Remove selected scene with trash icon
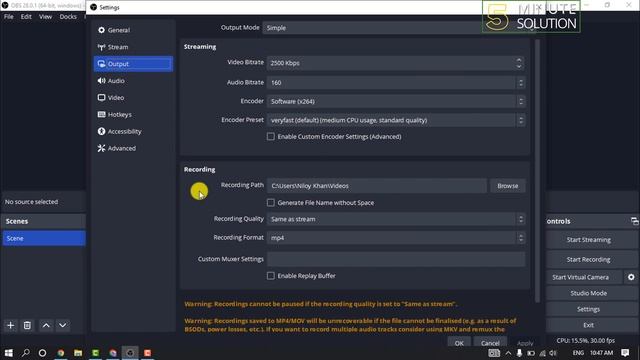This screenshot has height=360, width=640. tap(27, 325)
